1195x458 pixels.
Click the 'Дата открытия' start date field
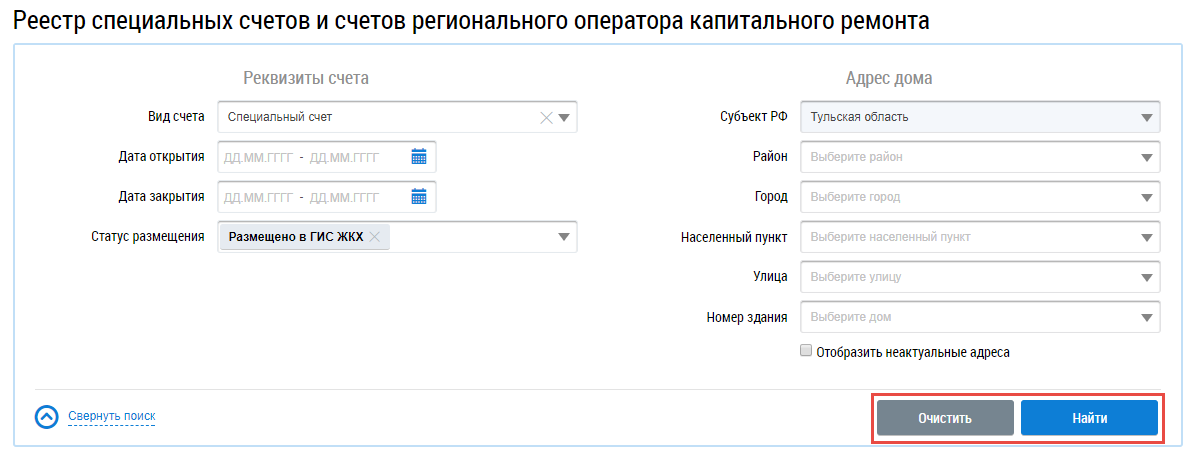click(257, 157)
